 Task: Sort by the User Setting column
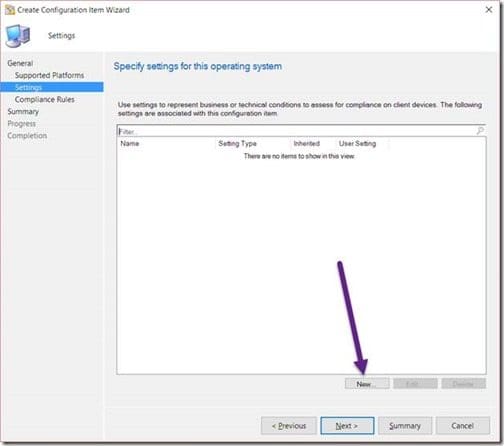click(x=357, y=144)
